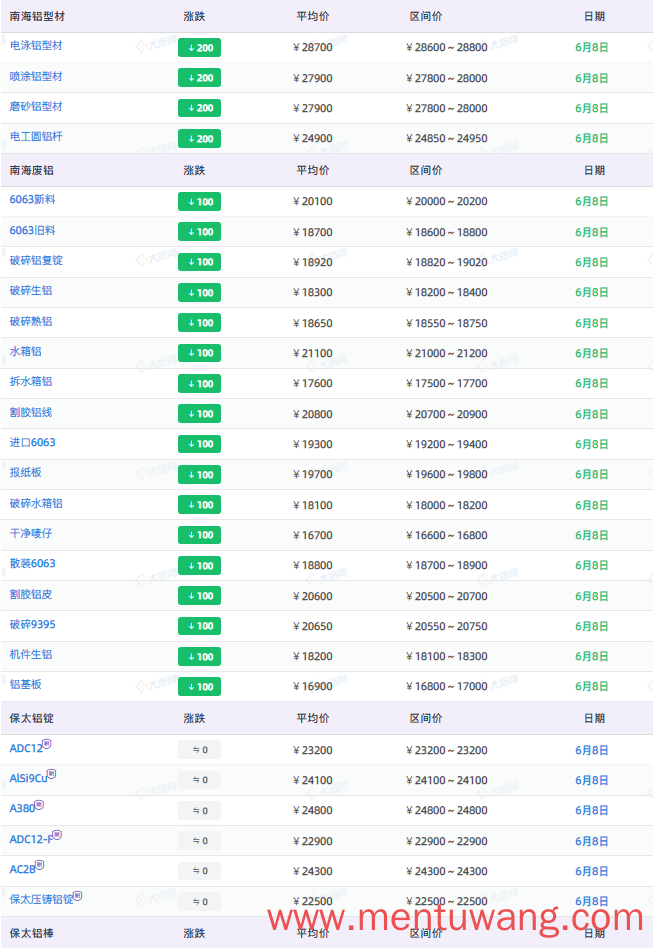Select the ¥16600～16800 price range
The image size is (653, 948).
[x=447, y=536]
